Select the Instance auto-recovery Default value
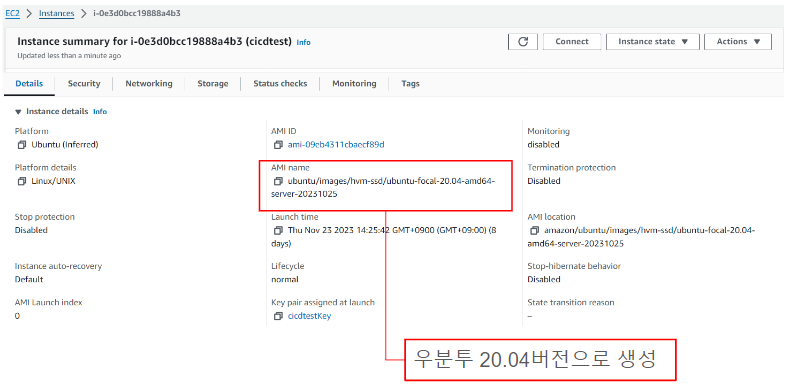This screenshot has height=390, width=787. coord(29,279)
